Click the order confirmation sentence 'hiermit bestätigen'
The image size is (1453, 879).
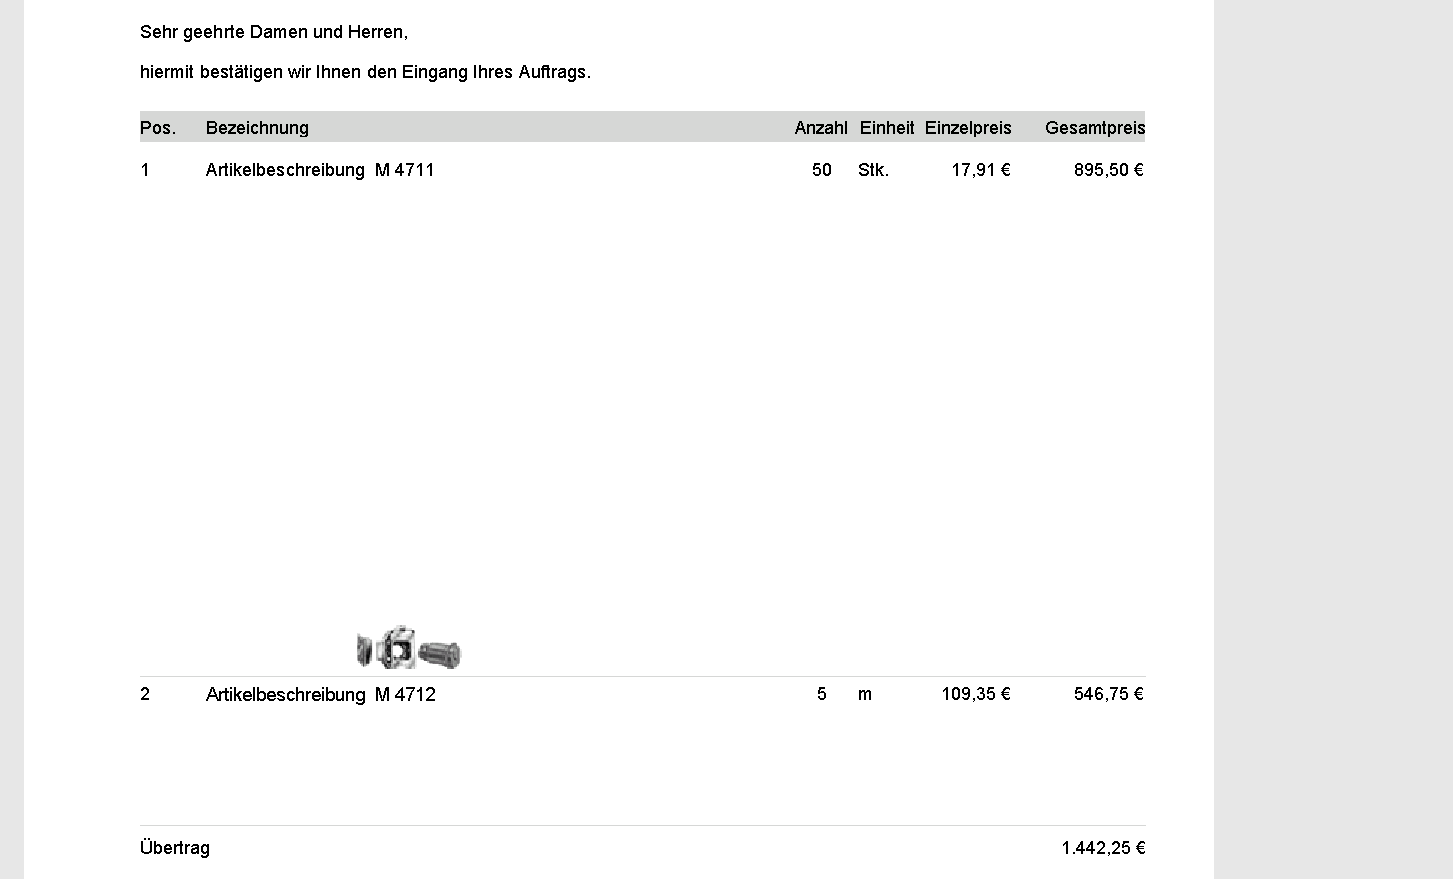coord(365,72)
